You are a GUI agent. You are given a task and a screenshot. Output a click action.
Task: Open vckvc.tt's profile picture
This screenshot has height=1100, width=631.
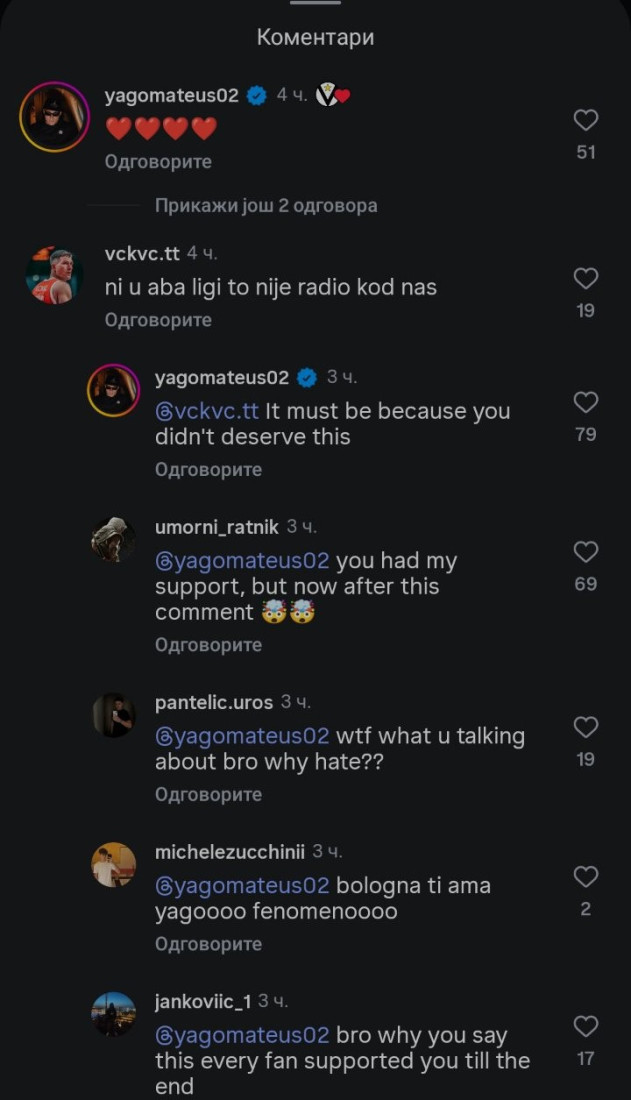click(55, 275)
